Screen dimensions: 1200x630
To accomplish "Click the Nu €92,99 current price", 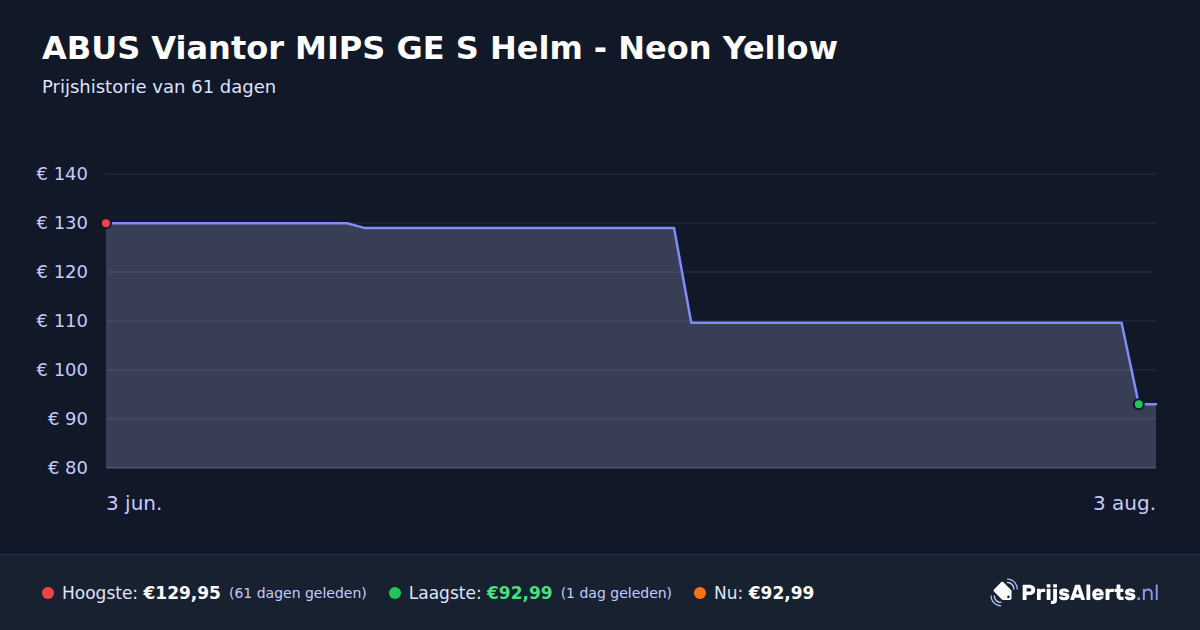I will [764, 593].
